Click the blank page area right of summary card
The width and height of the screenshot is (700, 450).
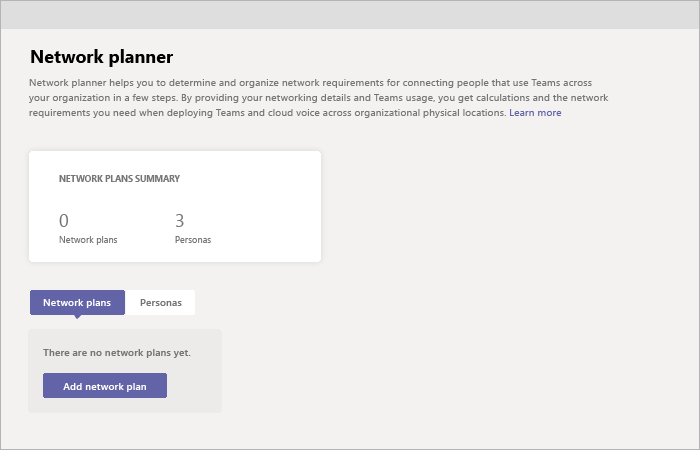click(x=500, y=210)
